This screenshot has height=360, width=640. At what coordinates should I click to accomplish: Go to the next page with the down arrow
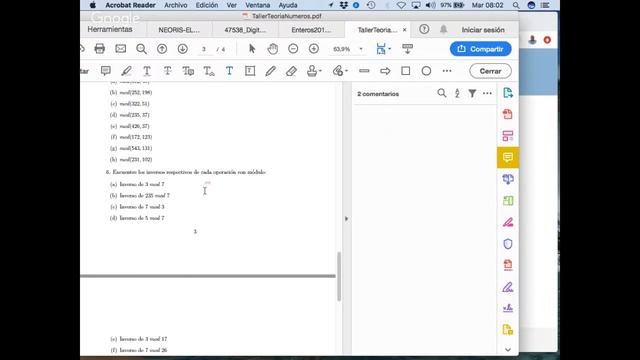coord(182,49)
